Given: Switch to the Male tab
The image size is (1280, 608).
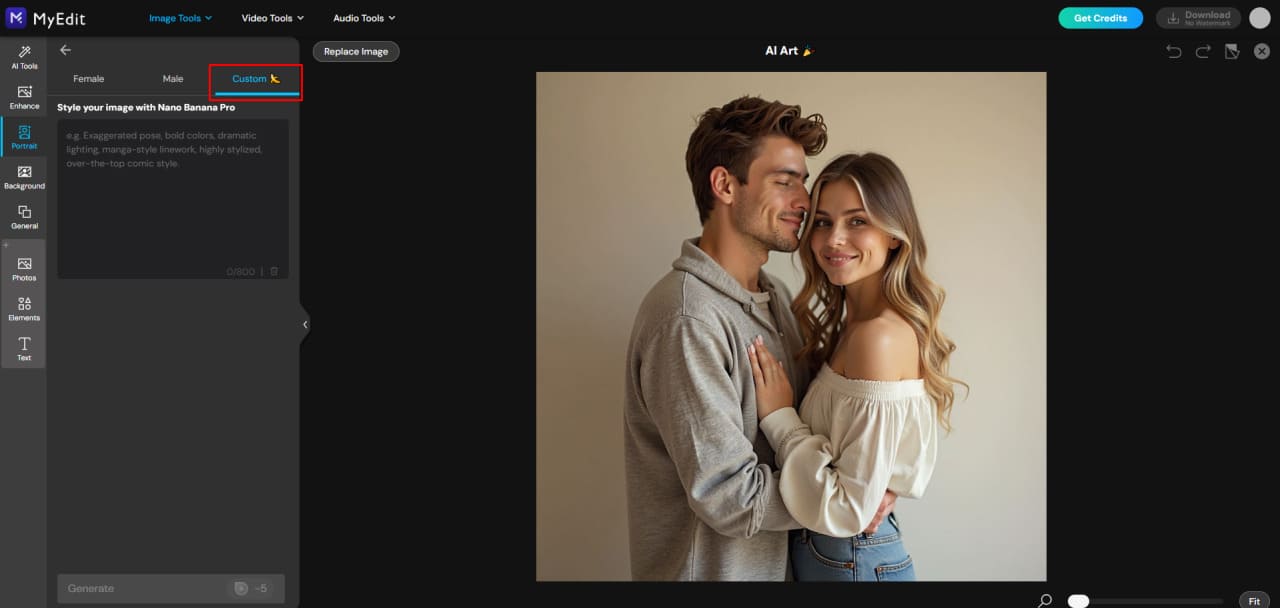Looking at the screenshot, I should coord(173,79).
